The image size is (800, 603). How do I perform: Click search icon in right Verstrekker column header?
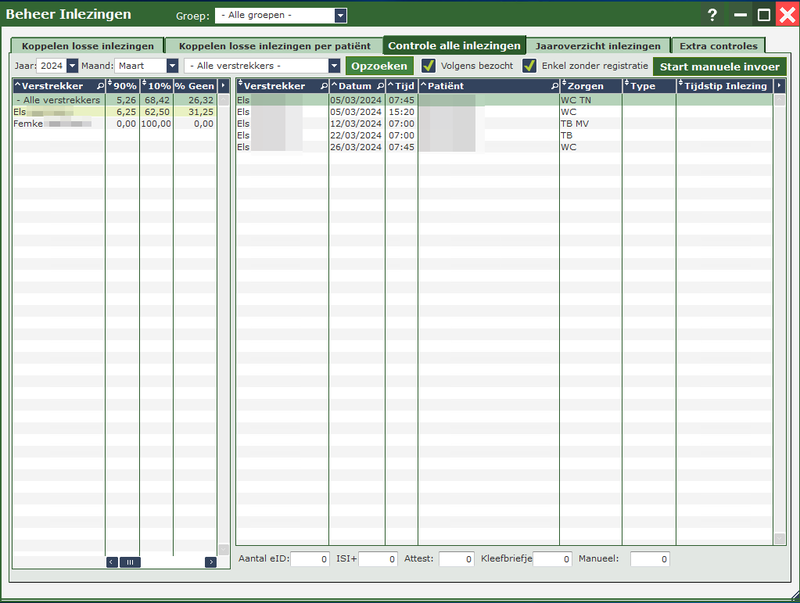pyautogui.click(x=323, y=86)
